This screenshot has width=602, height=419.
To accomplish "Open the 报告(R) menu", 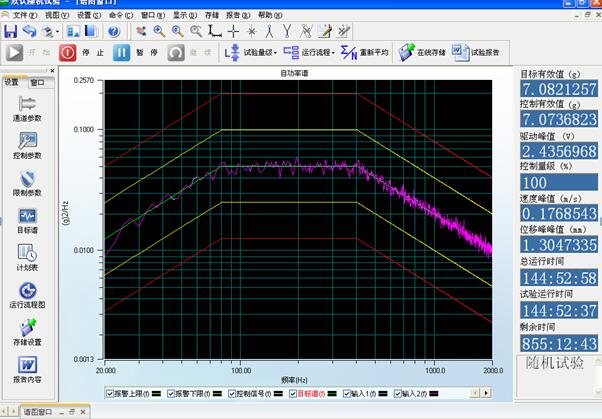I will (238, 15).
